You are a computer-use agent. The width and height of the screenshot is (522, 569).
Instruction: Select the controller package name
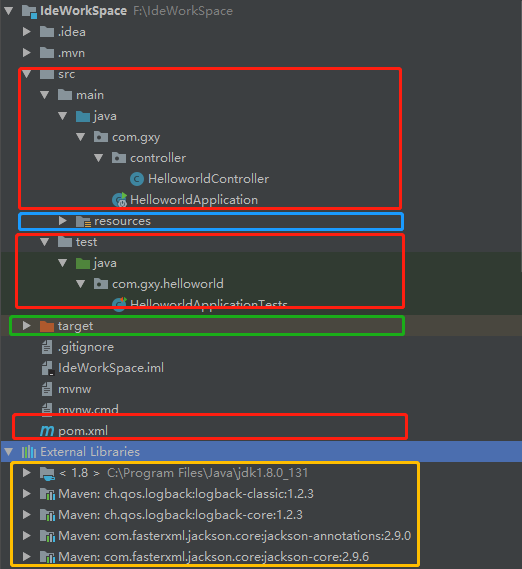[x=158, y=158]
